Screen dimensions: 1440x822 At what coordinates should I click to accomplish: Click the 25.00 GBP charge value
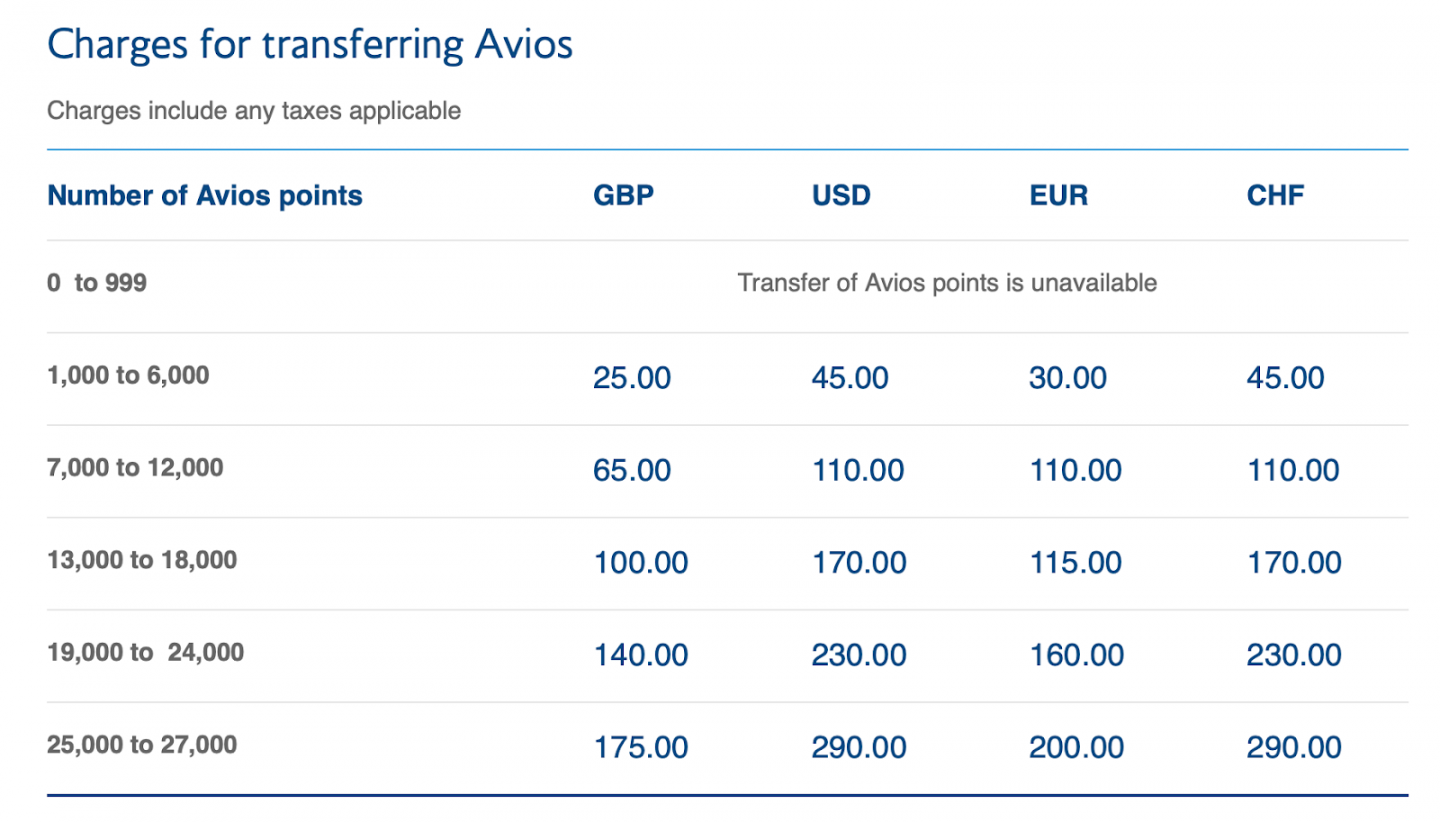[632, 378]
